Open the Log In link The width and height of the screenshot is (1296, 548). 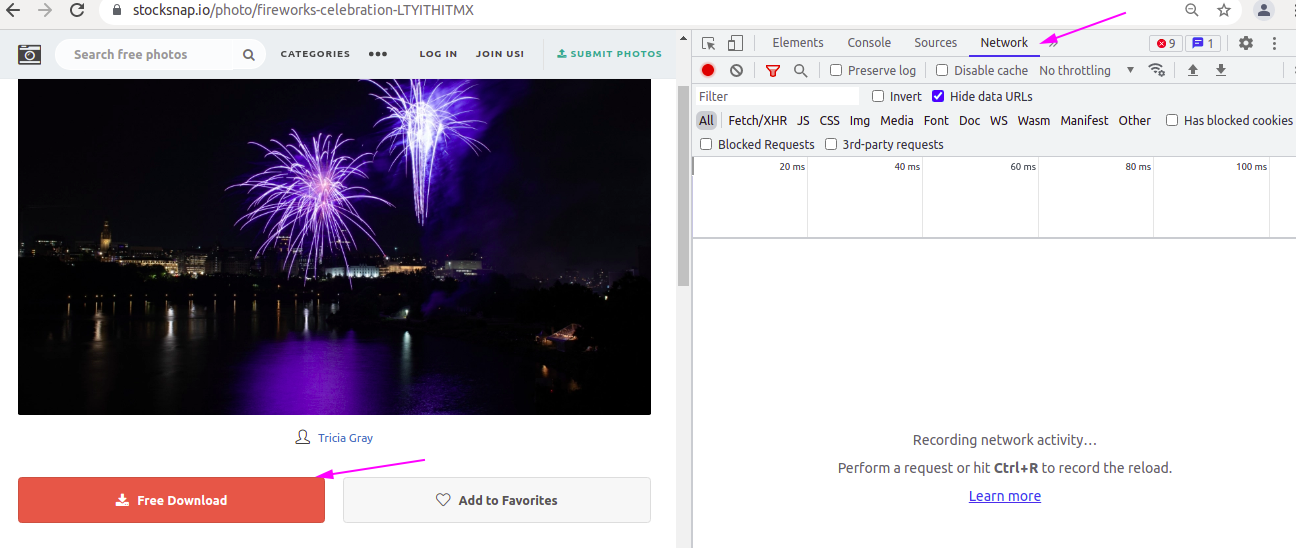[x=438, y=54]
